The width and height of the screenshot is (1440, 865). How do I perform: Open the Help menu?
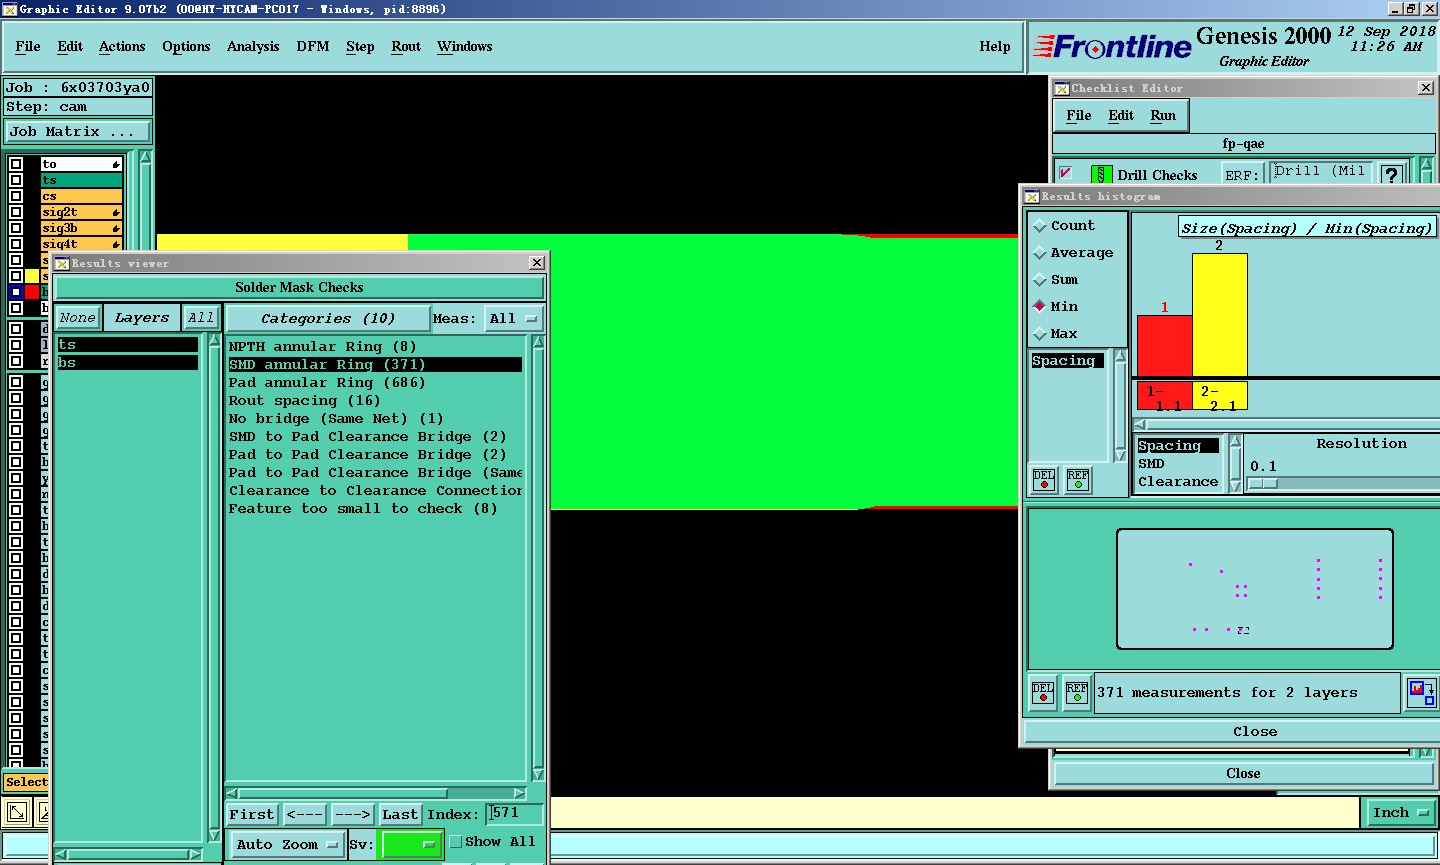(x=995, y=47)
